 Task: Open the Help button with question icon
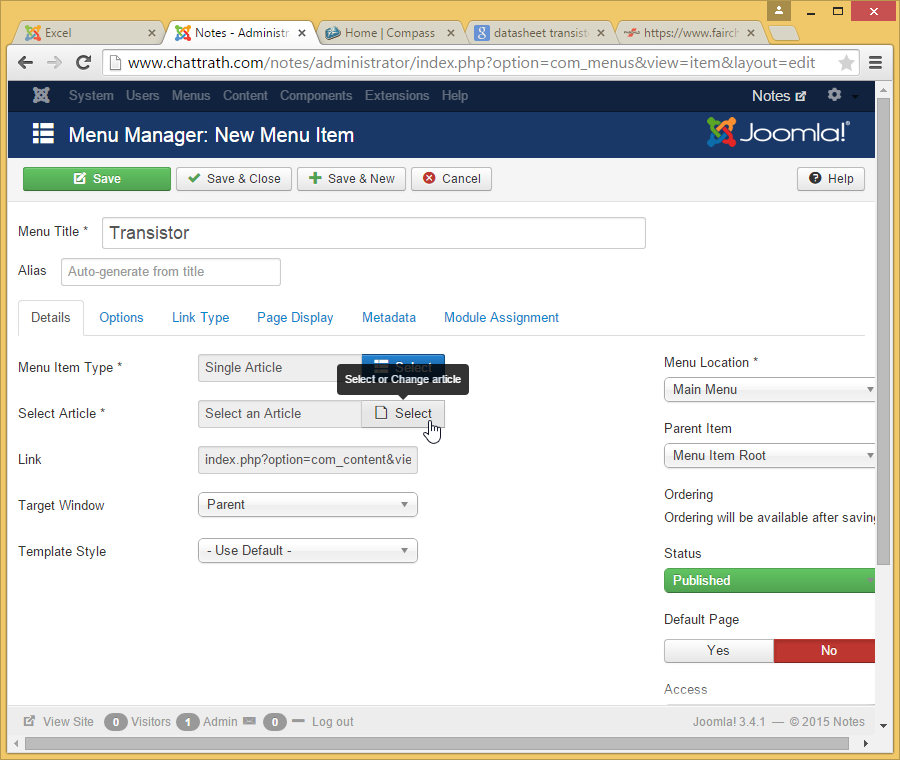830,179
